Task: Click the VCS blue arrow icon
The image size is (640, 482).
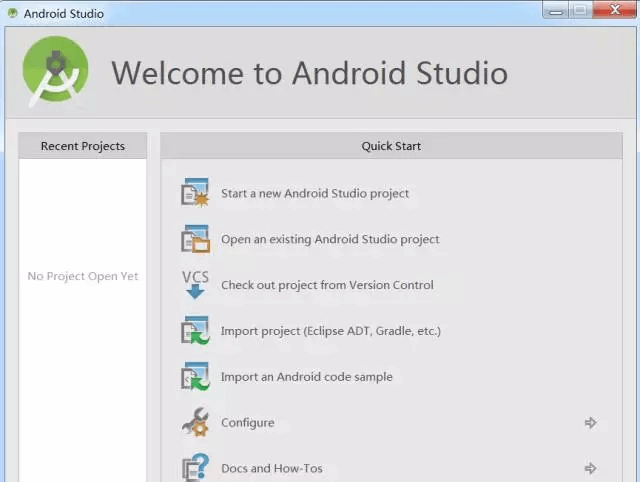Action: [x=196, y=284]
